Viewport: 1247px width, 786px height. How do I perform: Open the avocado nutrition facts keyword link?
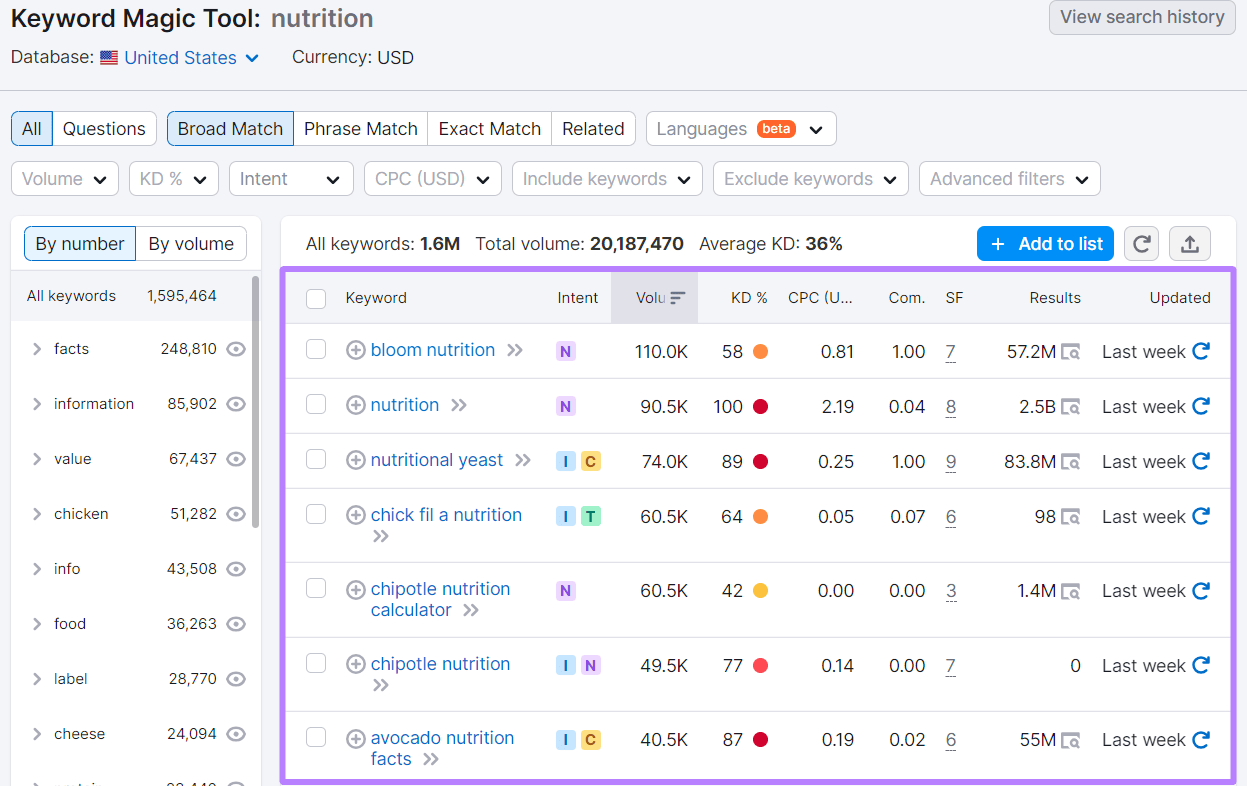point(443,738)
